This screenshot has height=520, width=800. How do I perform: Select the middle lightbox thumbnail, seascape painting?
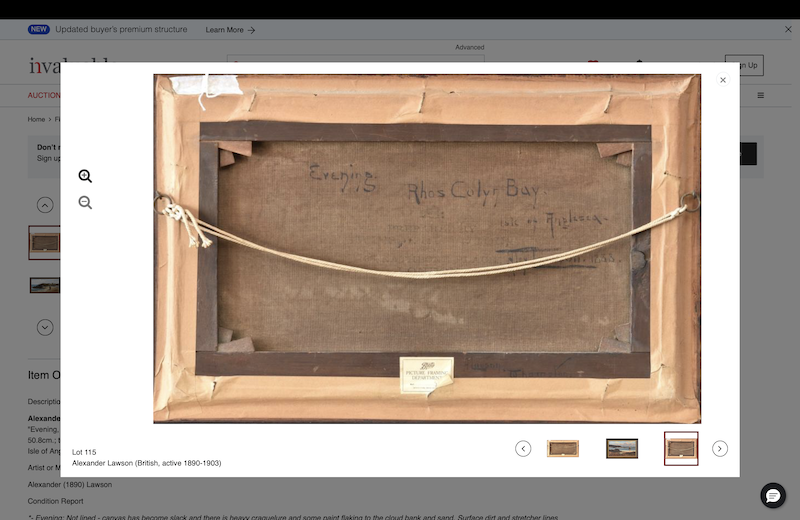(x=622, y=449)
